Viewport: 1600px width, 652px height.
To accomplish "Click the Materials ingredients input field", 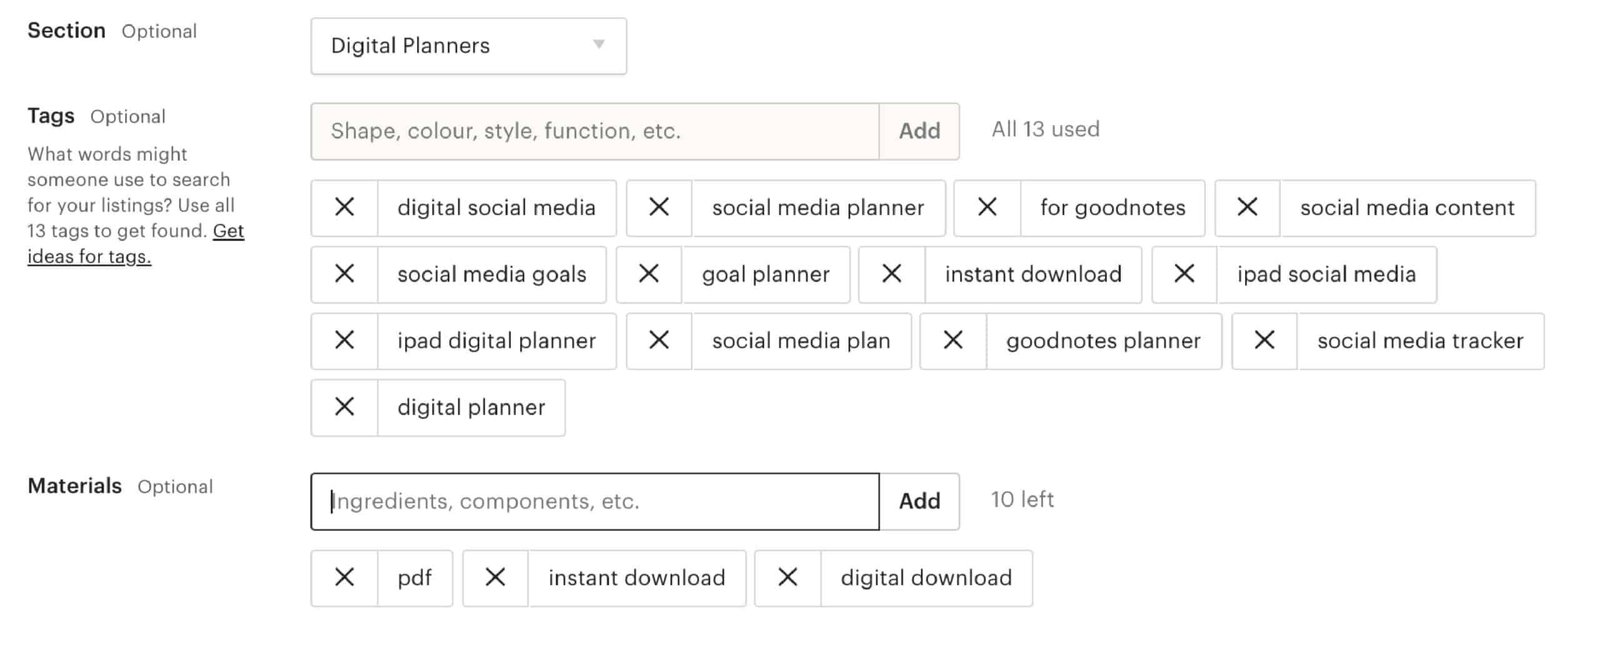I will (594, 501).
